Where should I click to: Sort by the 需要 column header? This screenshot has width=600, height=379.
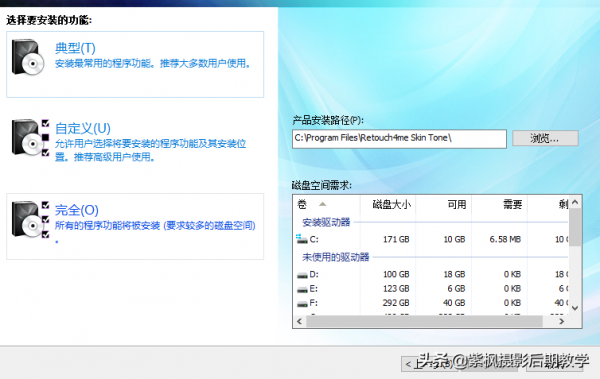pos(499,204)
